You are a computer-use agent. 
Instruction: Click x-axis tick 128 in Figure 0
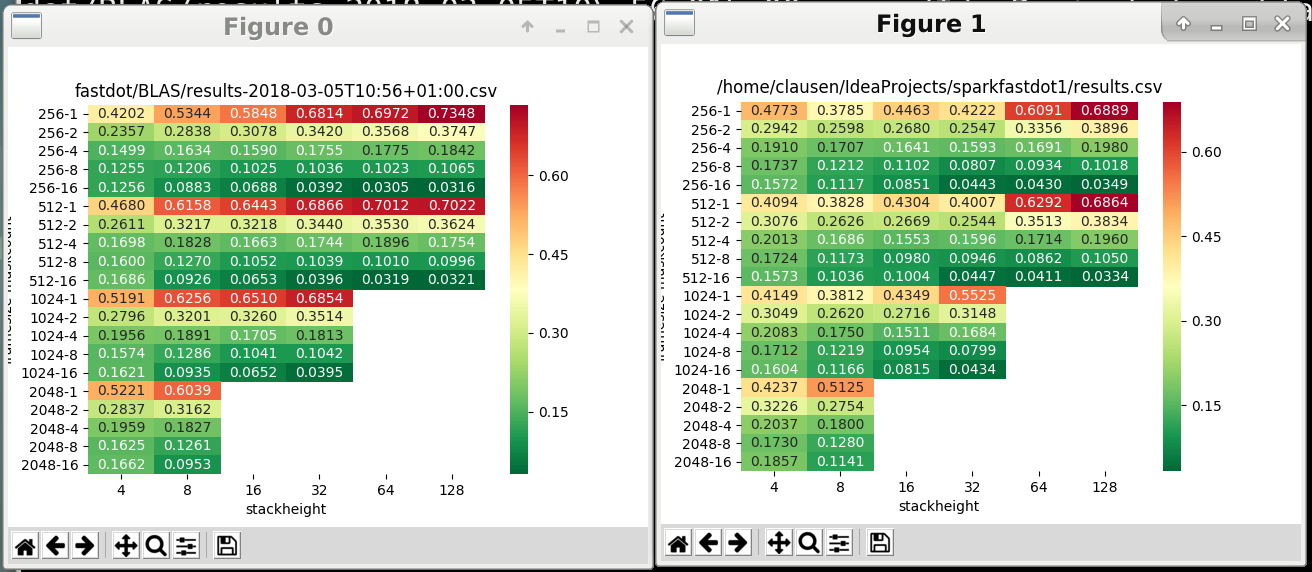coord(451,490)
